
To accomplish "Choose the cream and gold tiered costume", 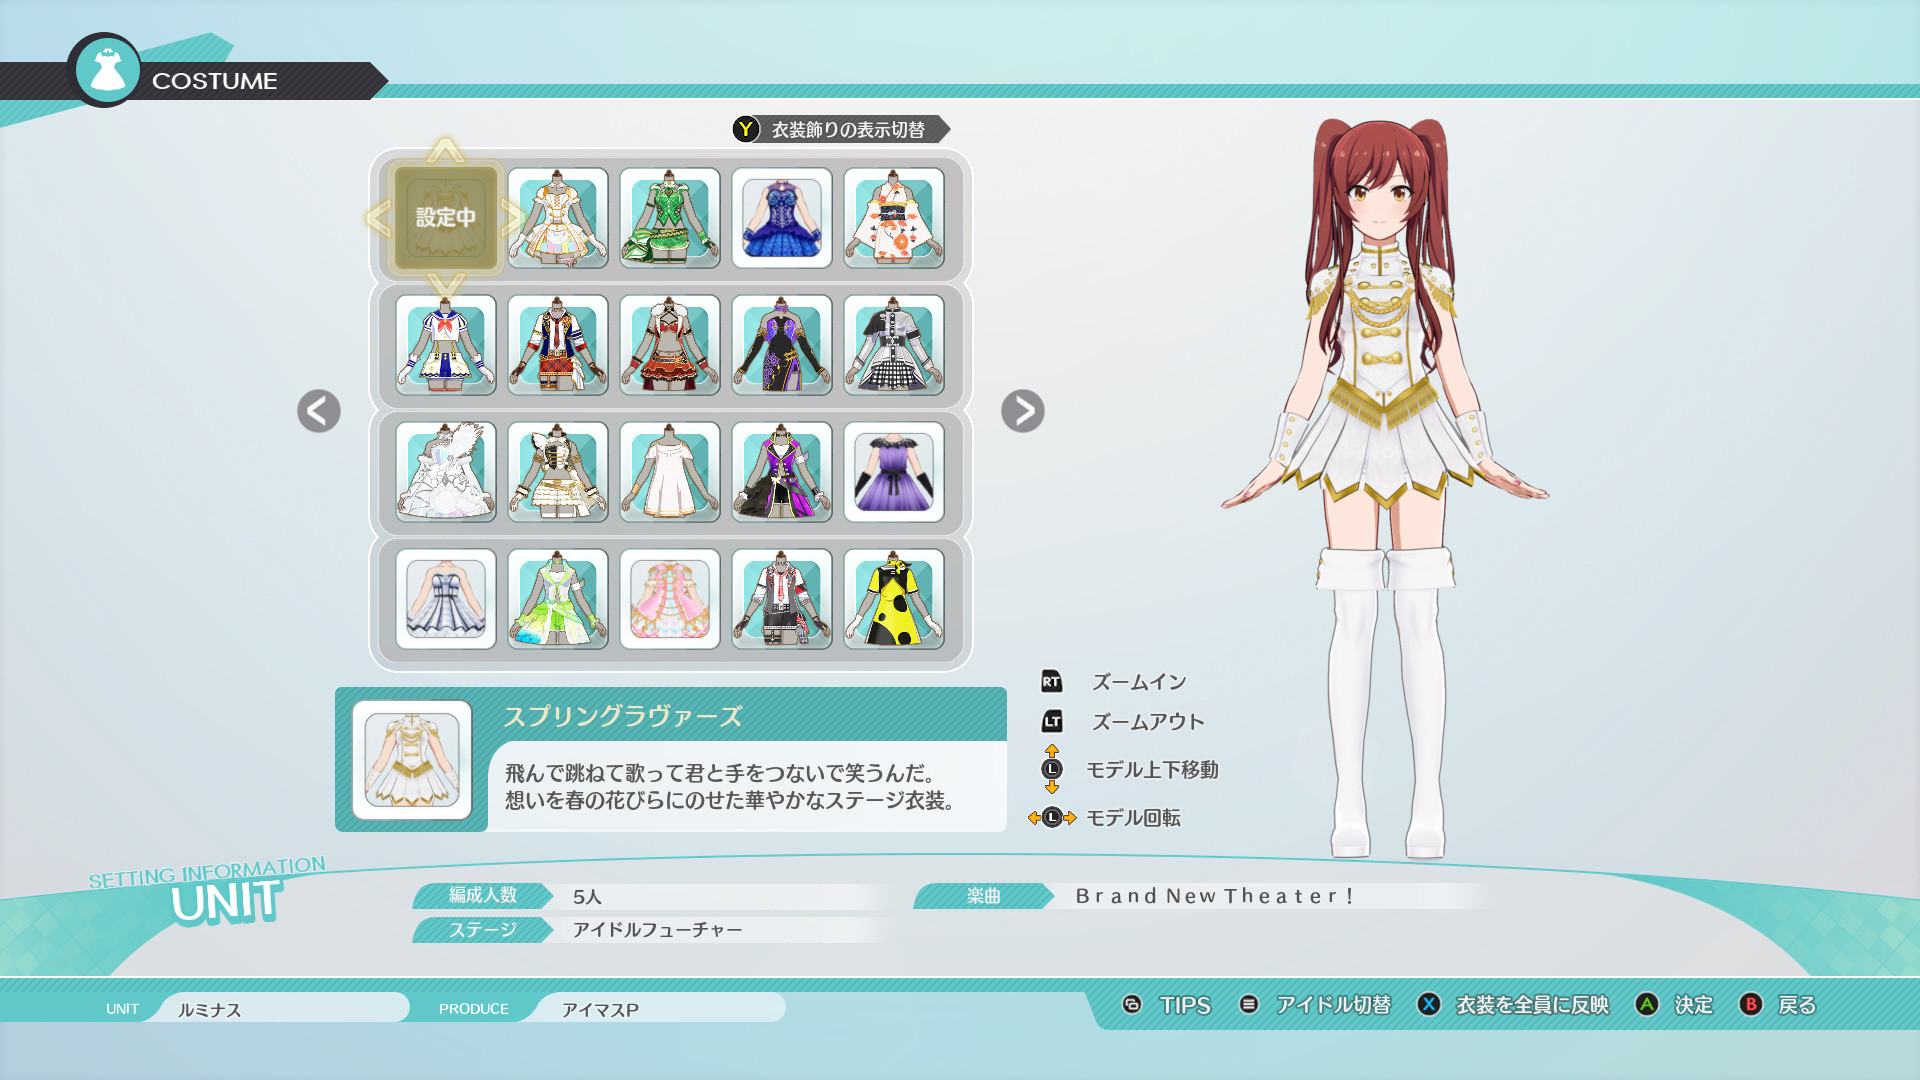I will point(558,472).
